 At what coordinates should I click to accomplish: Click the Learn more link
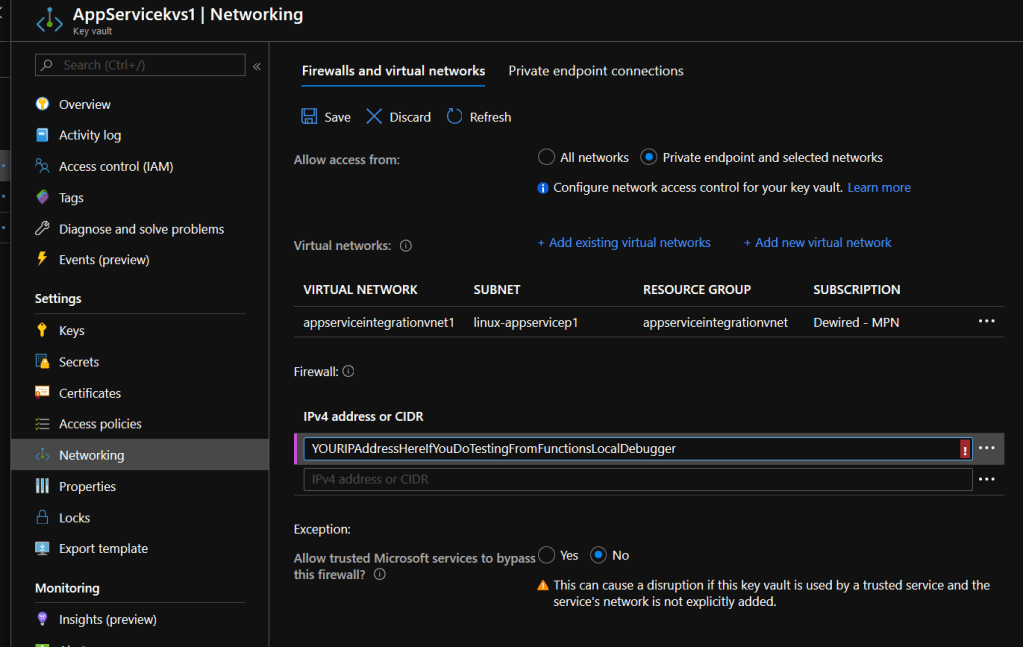click(879, 188)
